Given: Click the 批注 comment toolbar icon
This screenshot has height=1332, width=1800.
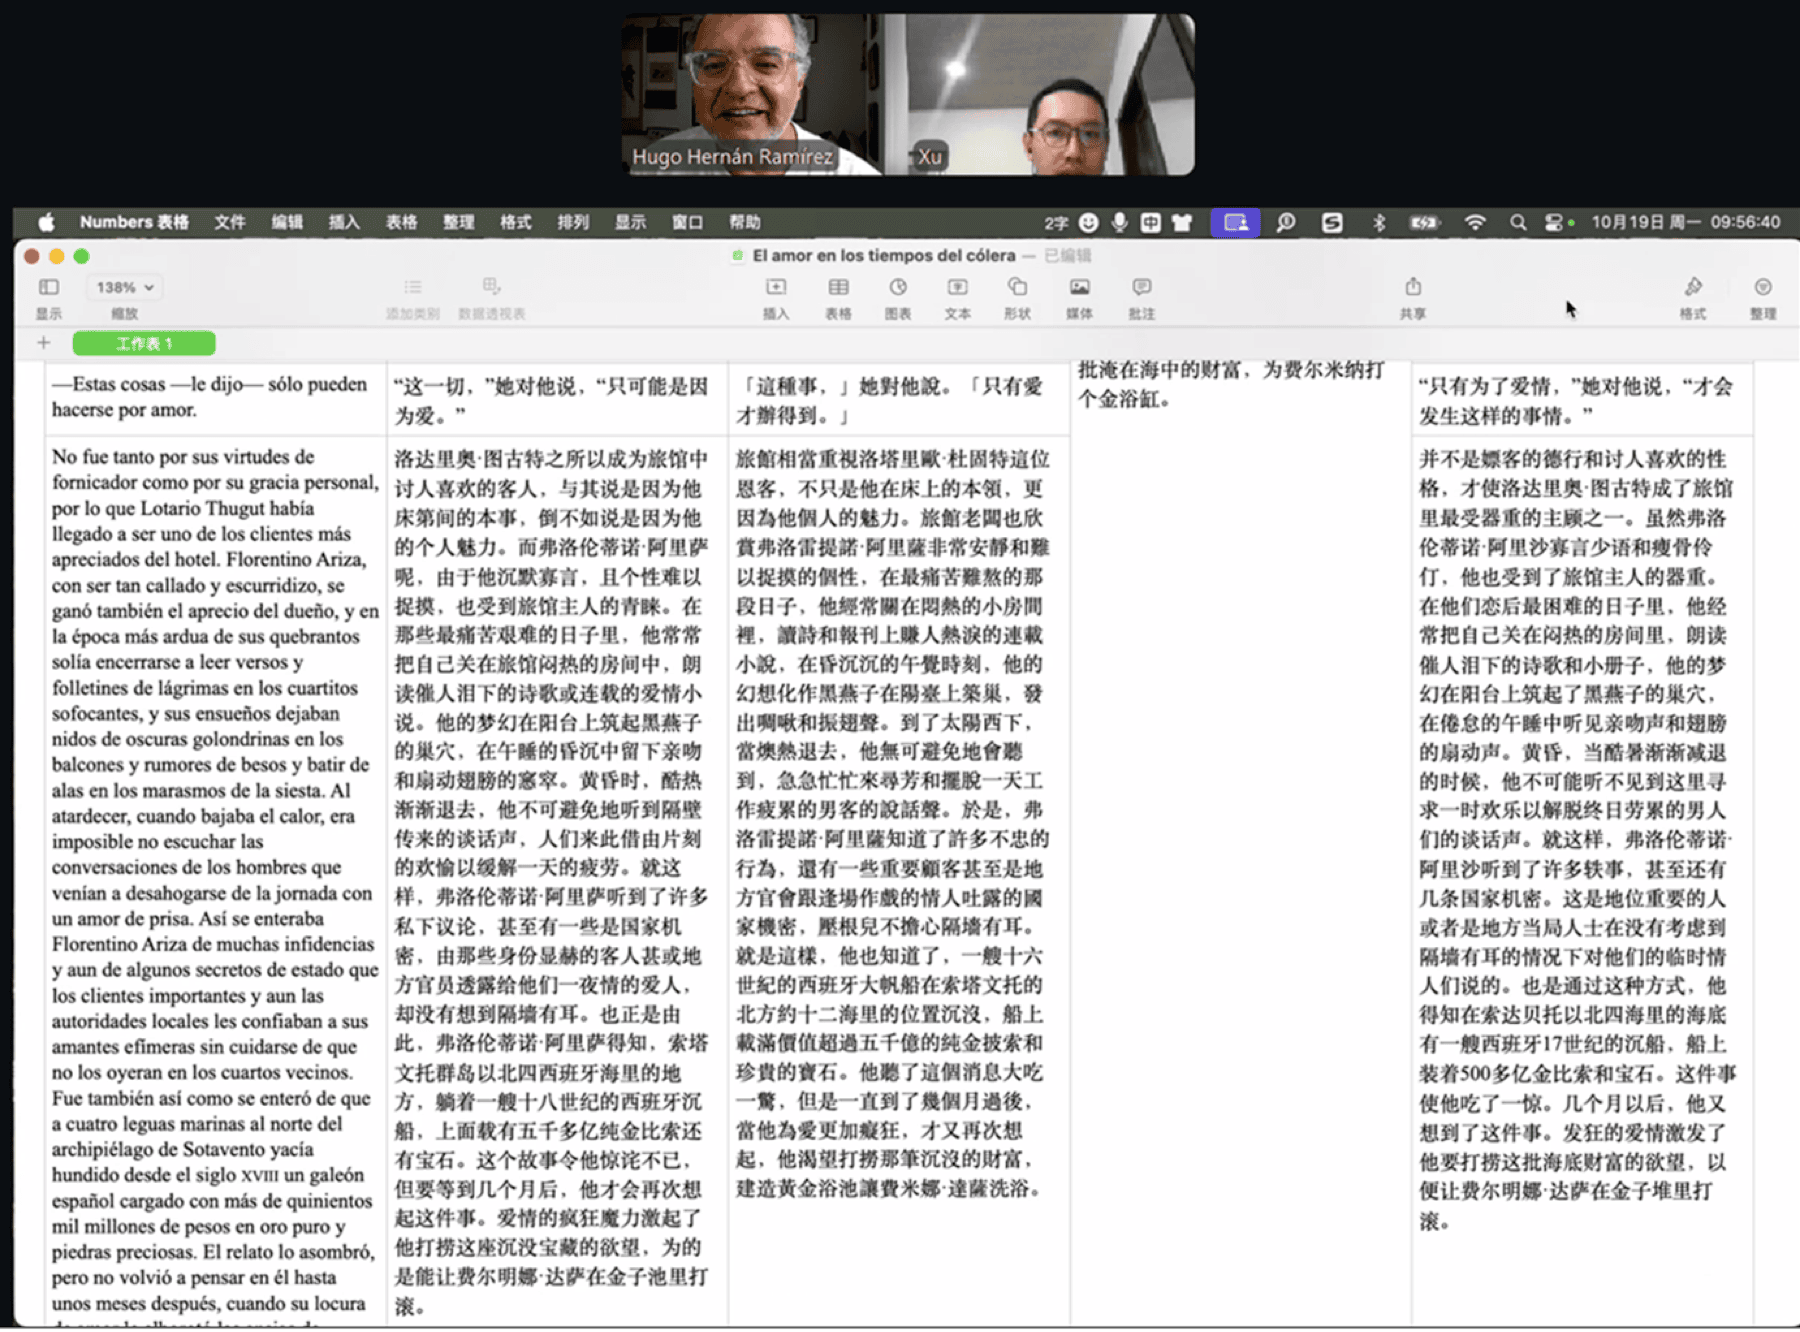Looking at the screenshot, I should 1141,288.
